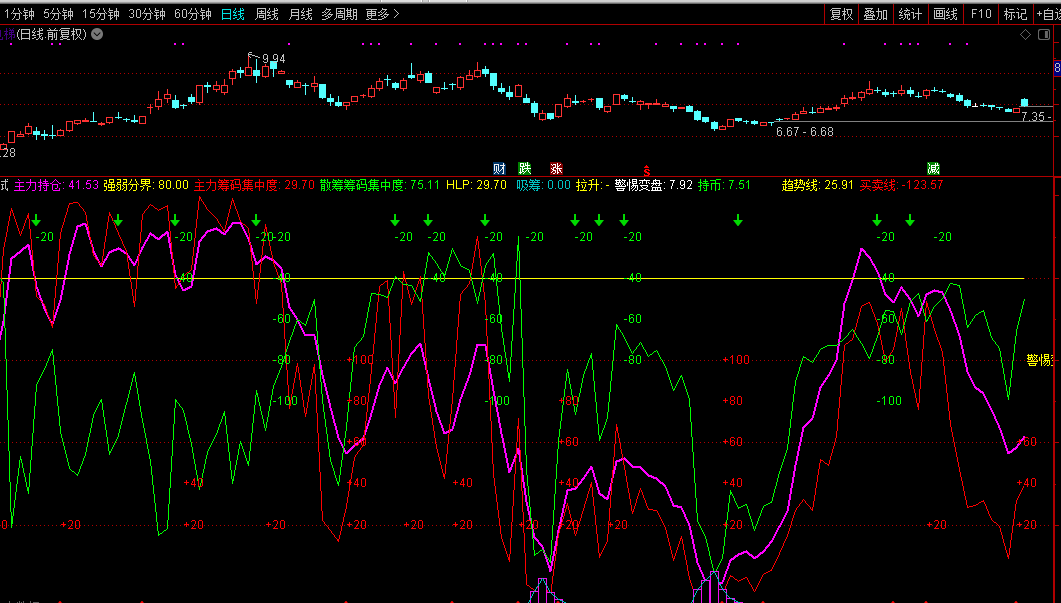Expand 更多 period options
The height and width of the screenshot is (603, 1061).
click(x=382, y=14)
